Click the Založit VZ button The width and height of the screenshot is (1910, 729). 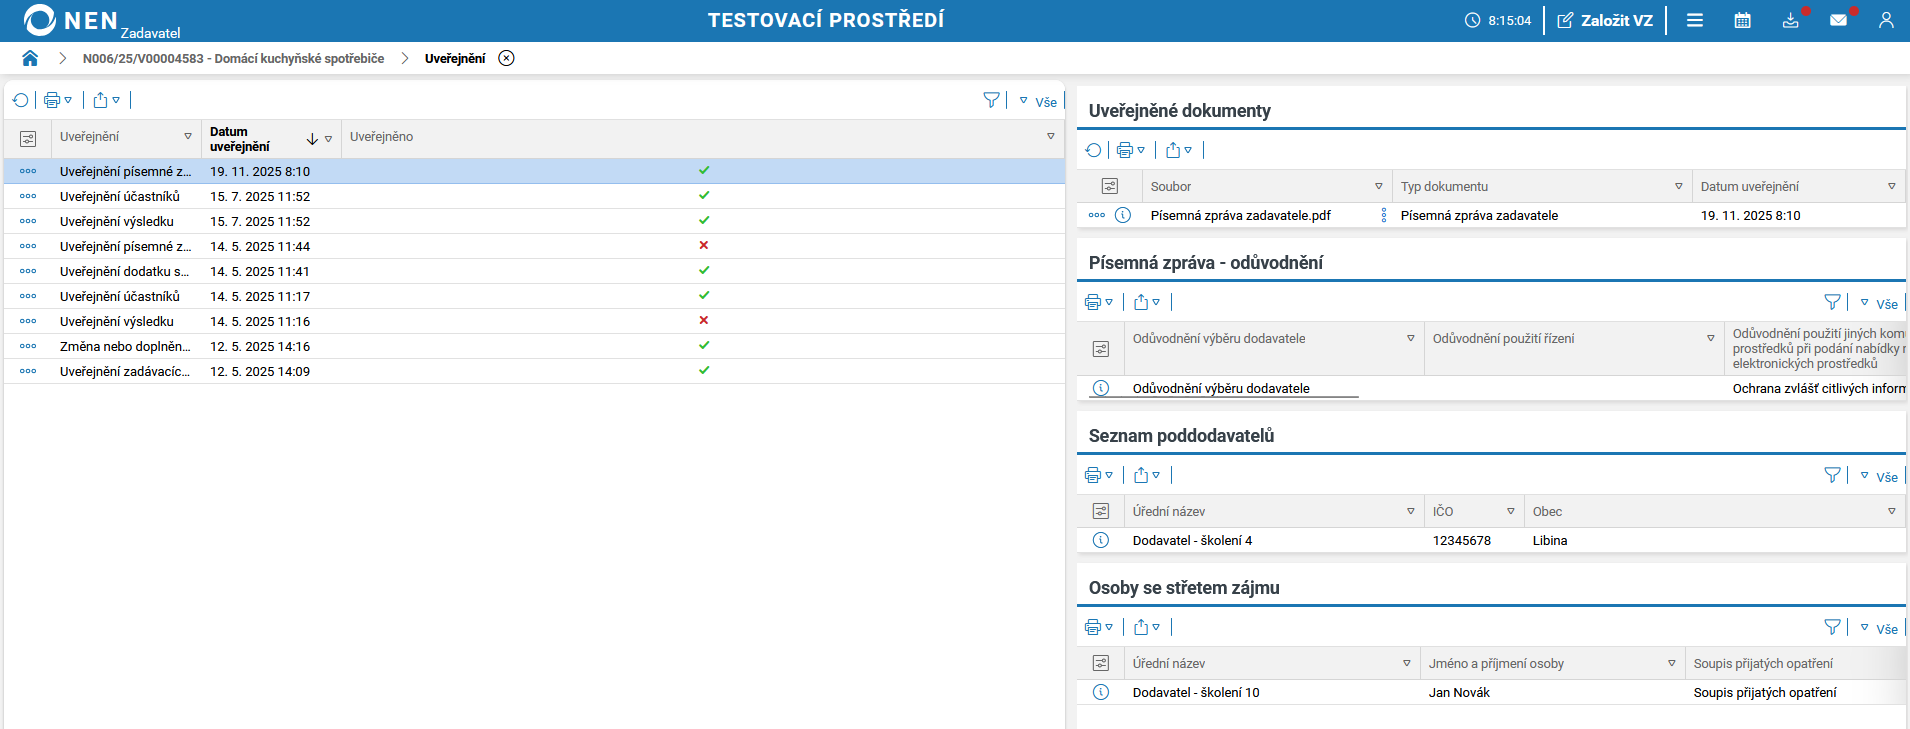pyautogui.click(x=1605, y=20)
